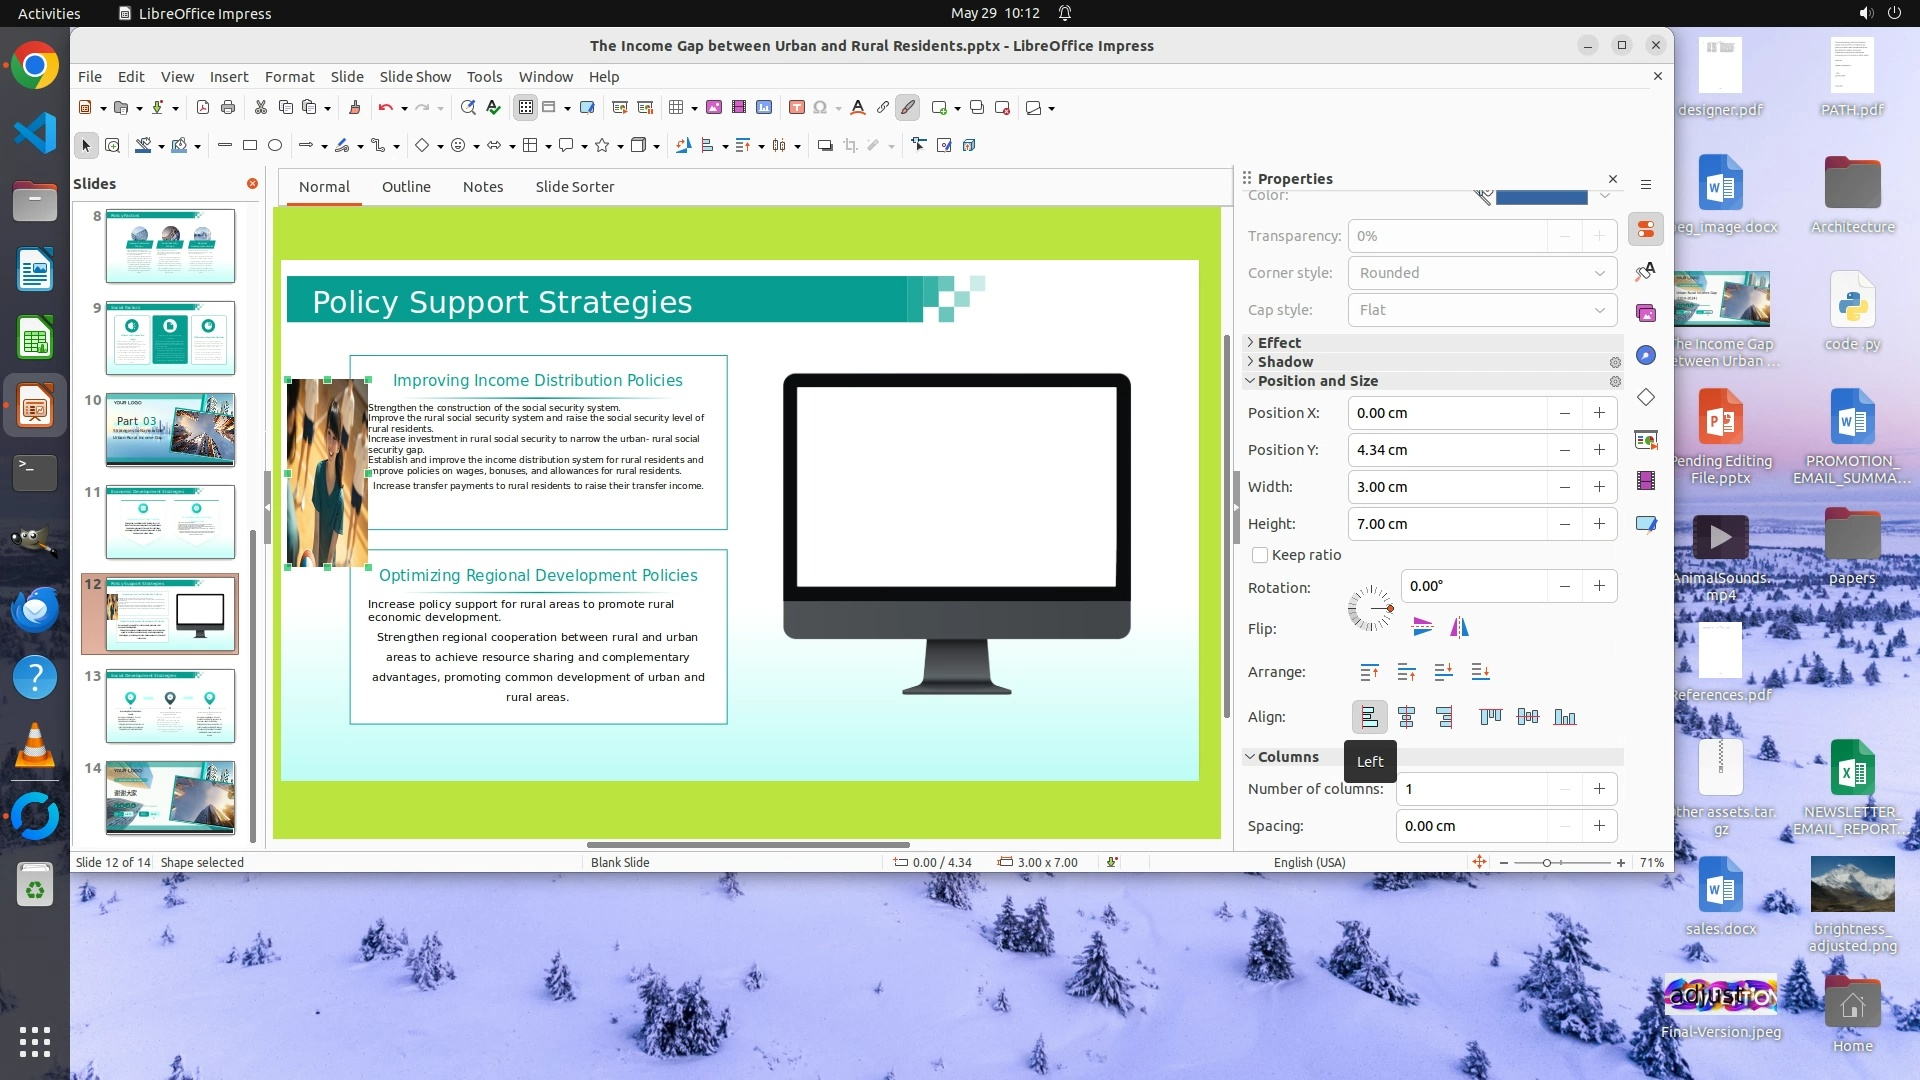Click the Align Center horizontally icon
Image resolution: width=1920 pixels, height=1080 pixels.
click(1406, 717)
